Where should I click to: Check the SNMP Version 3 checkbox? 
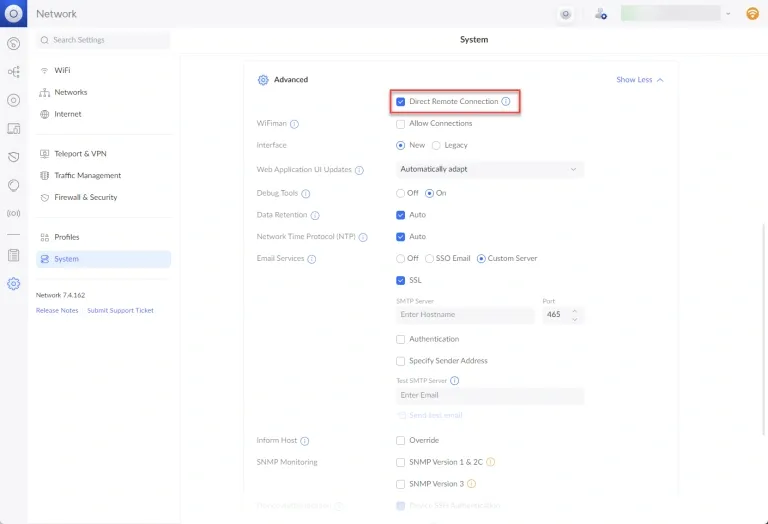click(401, 484)
